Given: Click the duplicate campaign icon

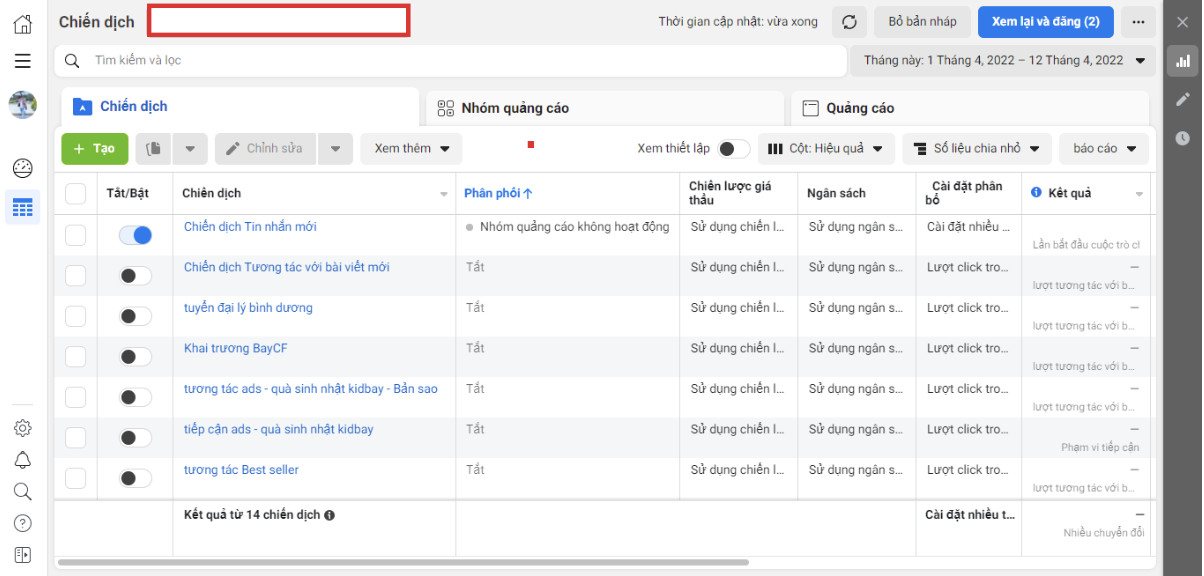Looking at the screenshot, I should 153,149.
